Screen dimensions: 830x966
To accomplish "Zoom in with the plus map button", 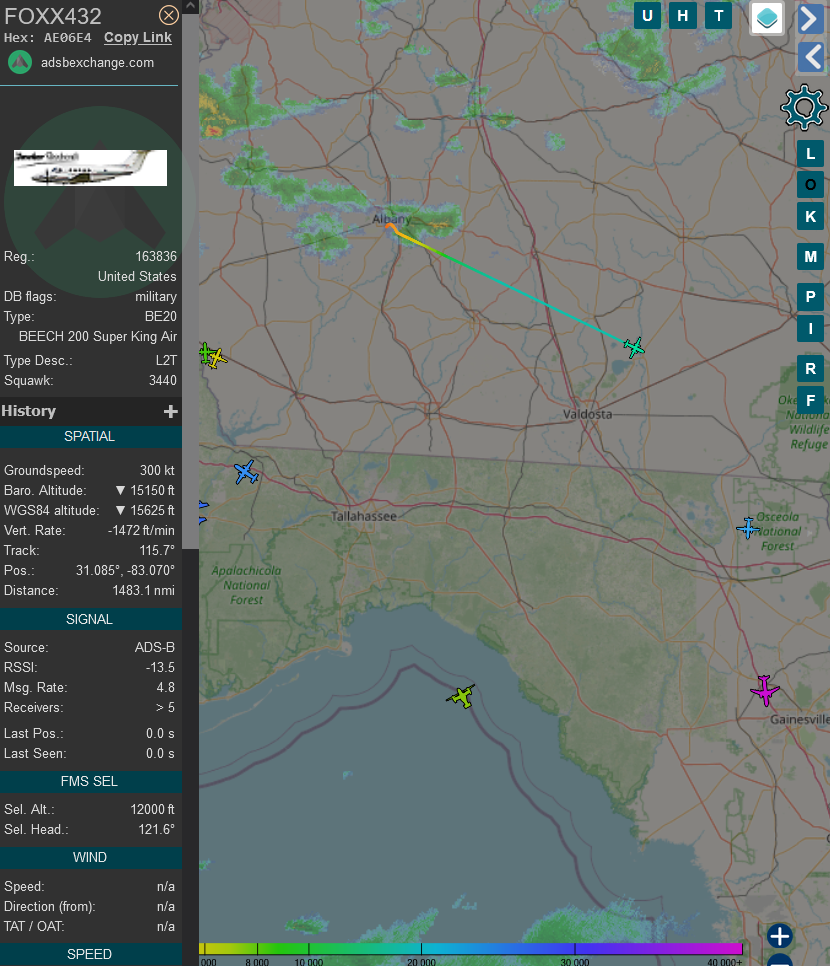I will [x=779, y=936].
